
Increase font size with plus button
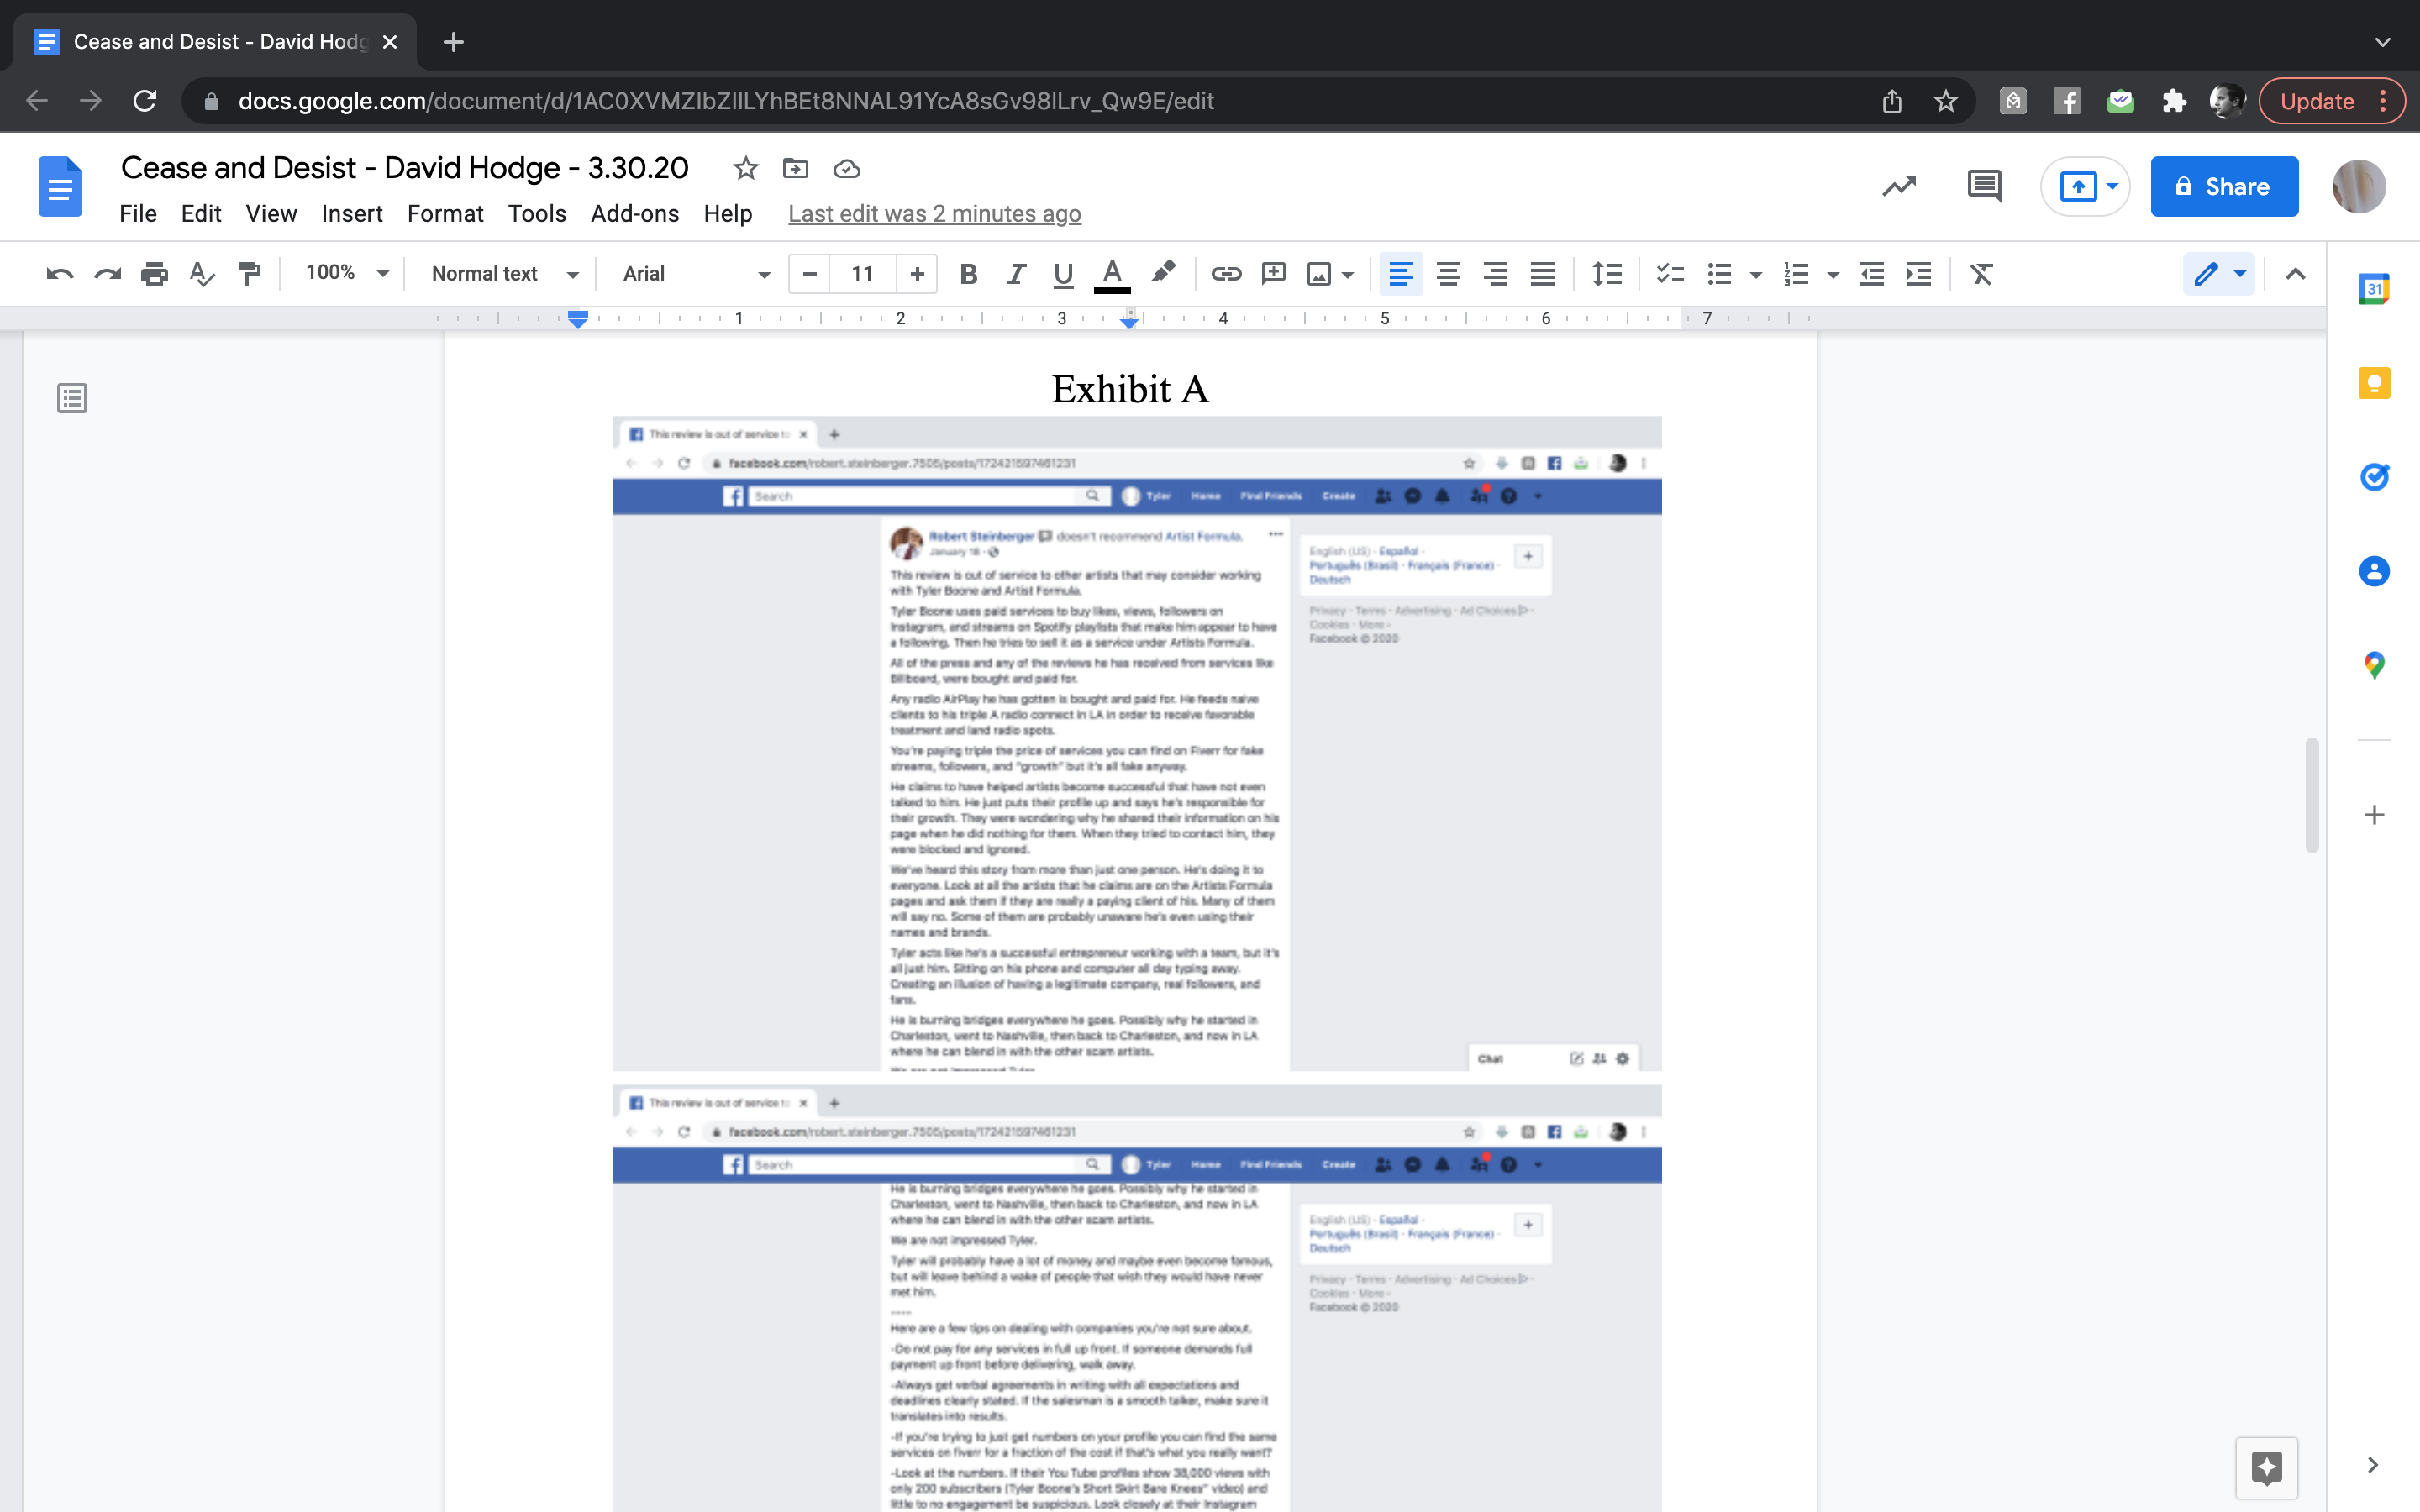tap(916, 274)
